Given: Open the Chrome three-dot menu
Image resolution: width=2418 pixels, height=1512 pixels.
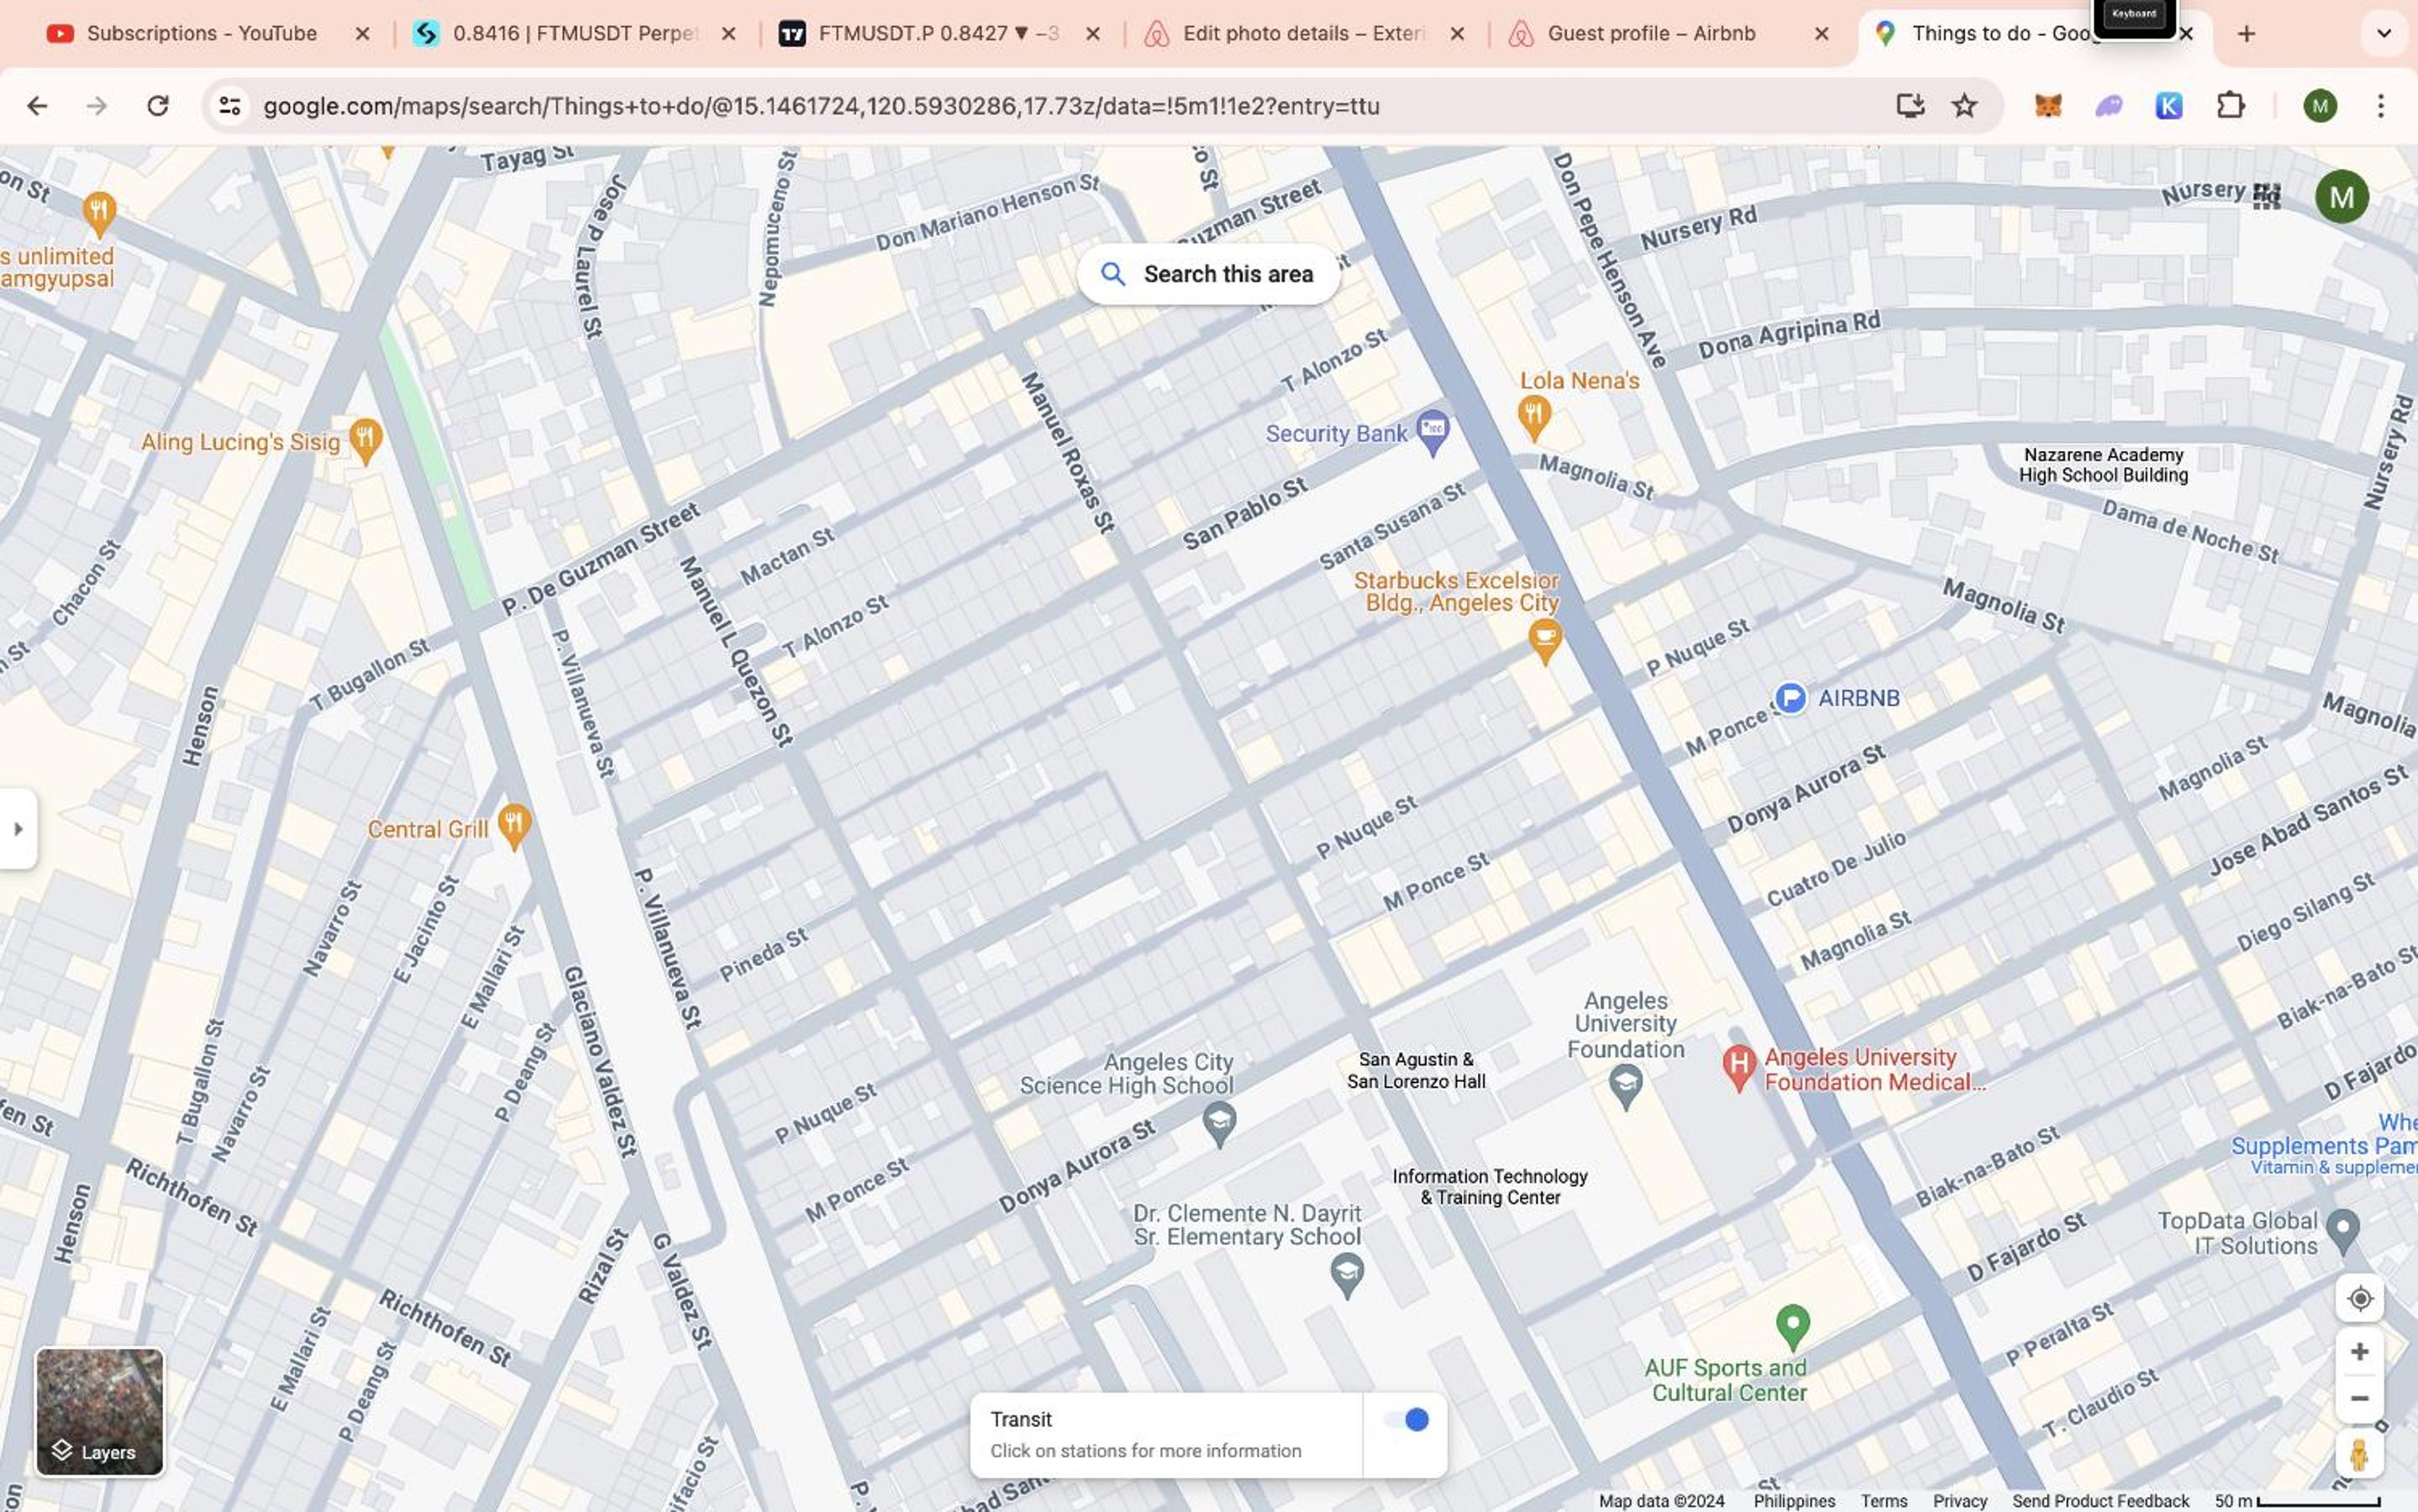Looking at the screenshot, I should pyautogui.click(x=2380, y=105).
